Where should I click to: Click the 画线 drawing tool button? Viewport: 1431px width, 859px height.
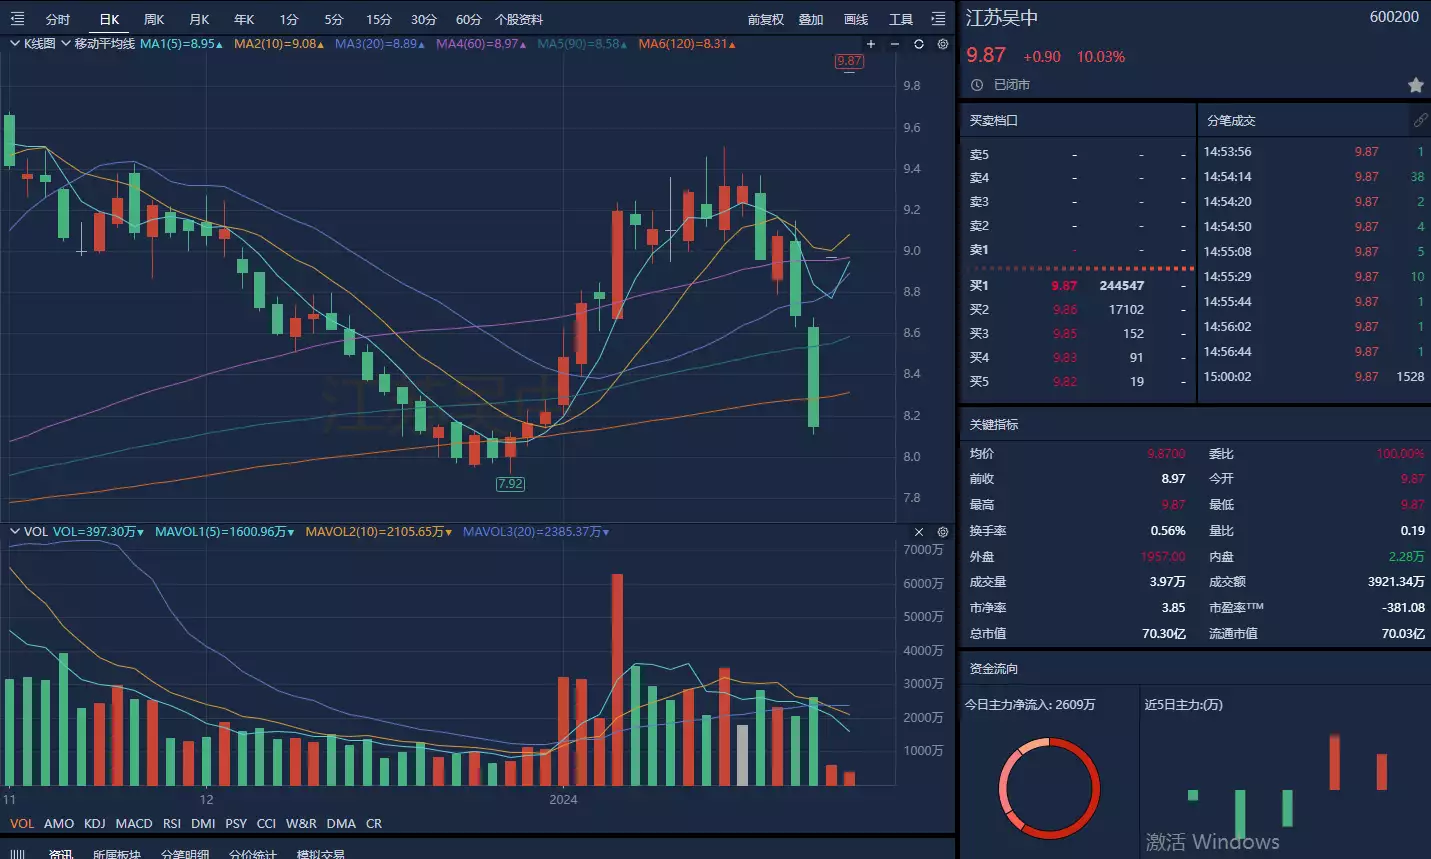point(856,19)
